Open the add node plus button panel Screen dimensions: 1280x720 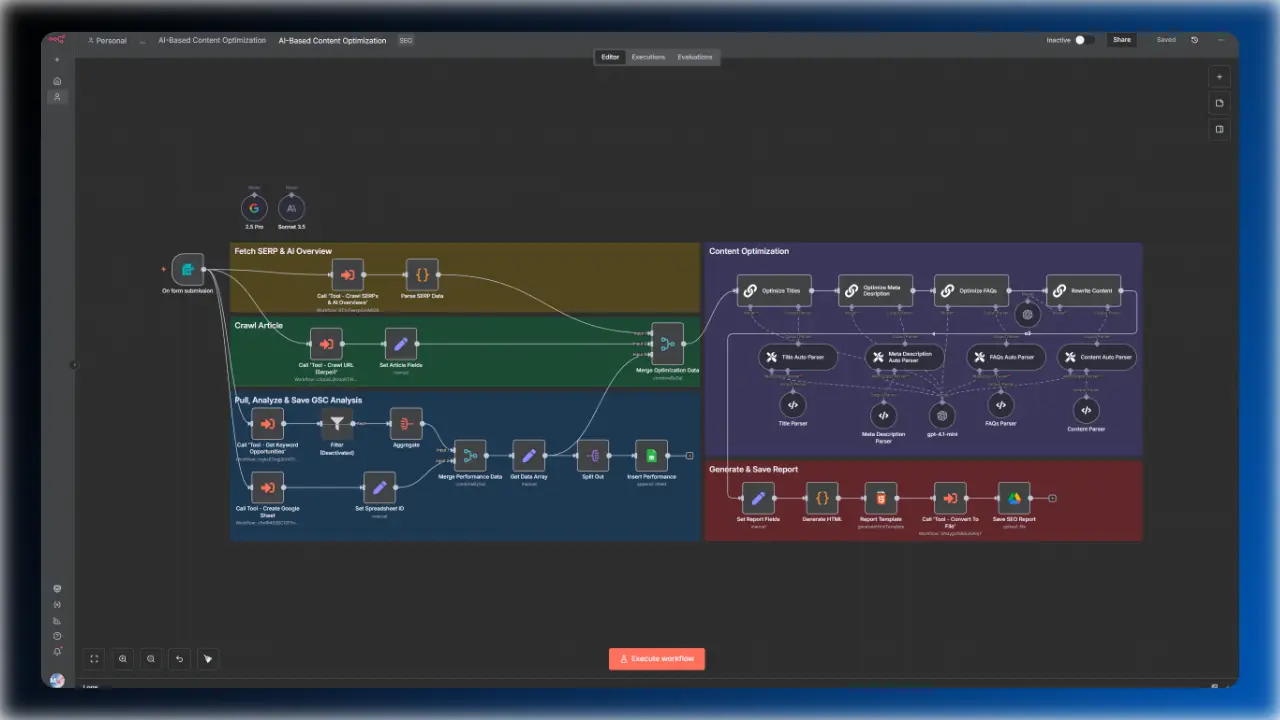pyautogui.click(x=1219, y=77)
